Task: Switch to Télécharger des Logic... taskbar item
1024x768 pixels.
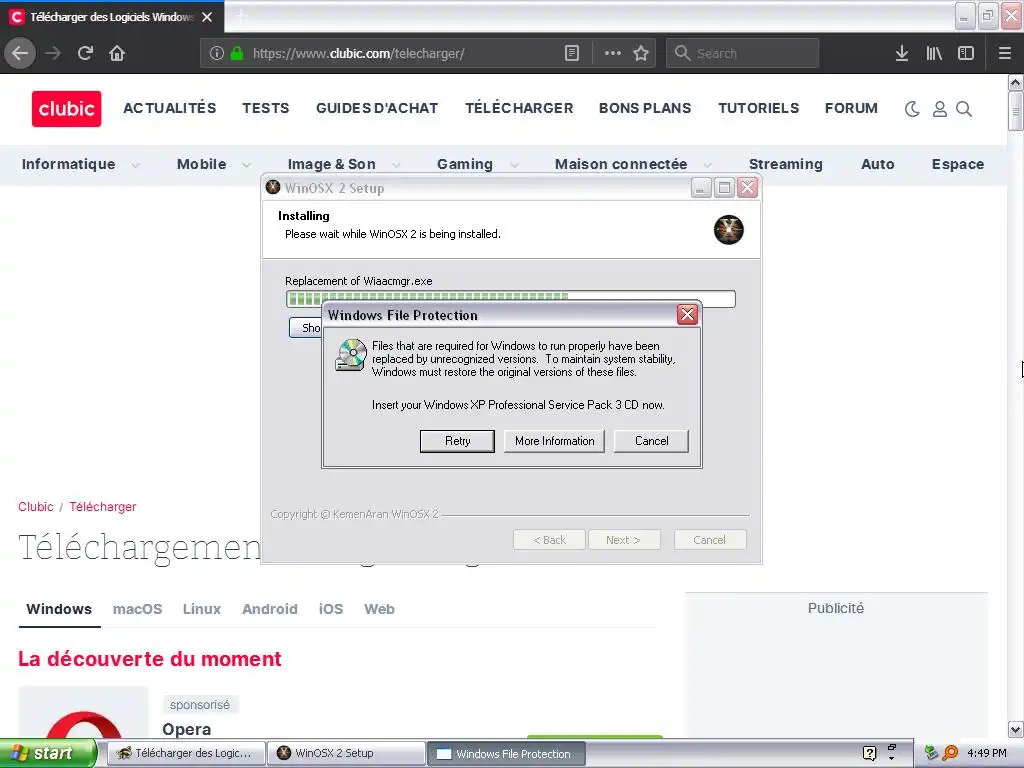Action: tap(186, 753)
